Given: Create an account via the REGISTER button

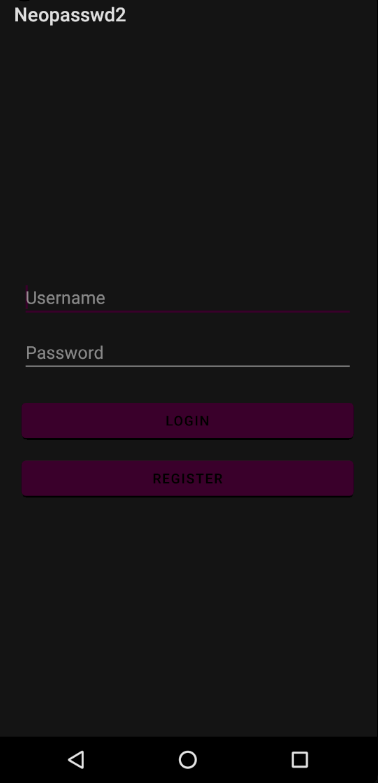Looking at the screenshot, I should [188, 478].
